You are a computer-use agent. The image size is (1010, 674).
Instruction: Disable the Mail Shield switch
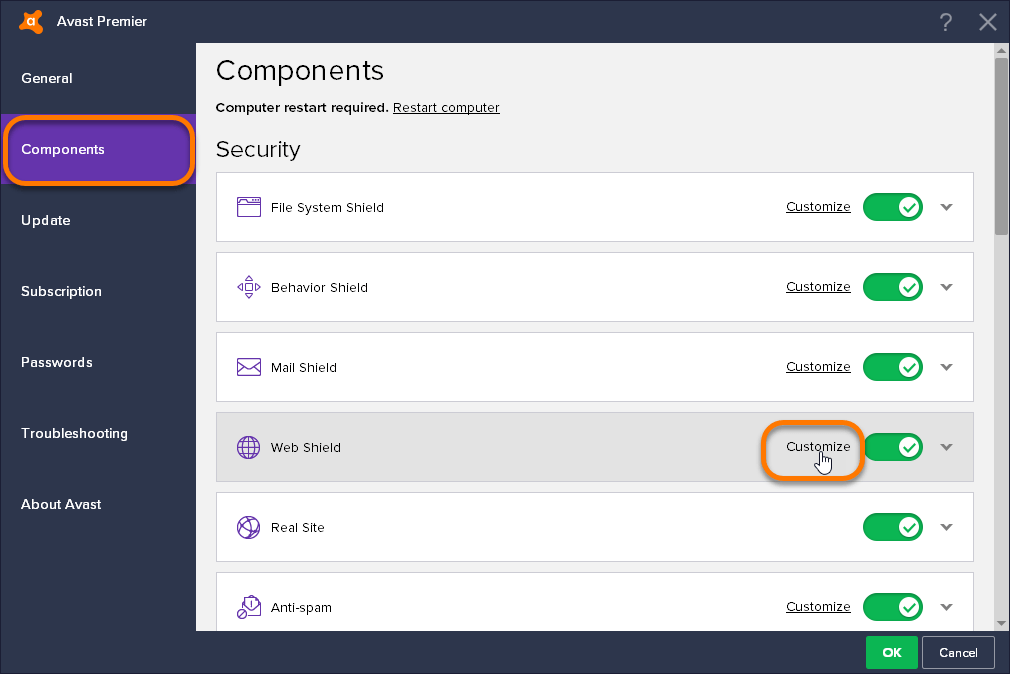point(893,367)
